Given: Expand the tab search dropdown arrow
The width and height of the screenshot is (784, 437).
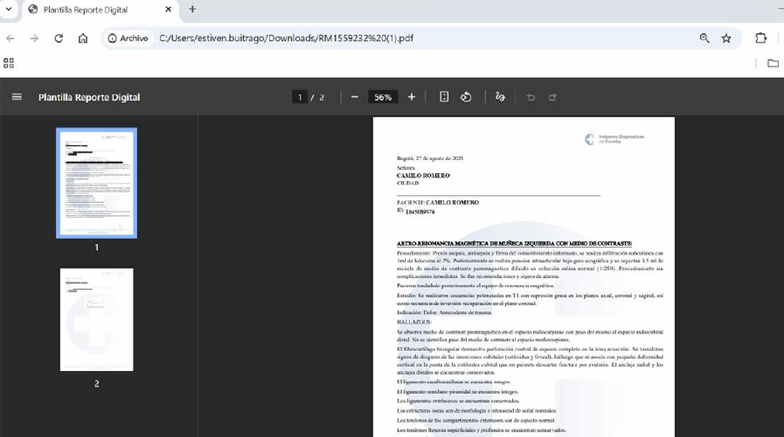Looking at the screenshot, I should coord(9,10).
